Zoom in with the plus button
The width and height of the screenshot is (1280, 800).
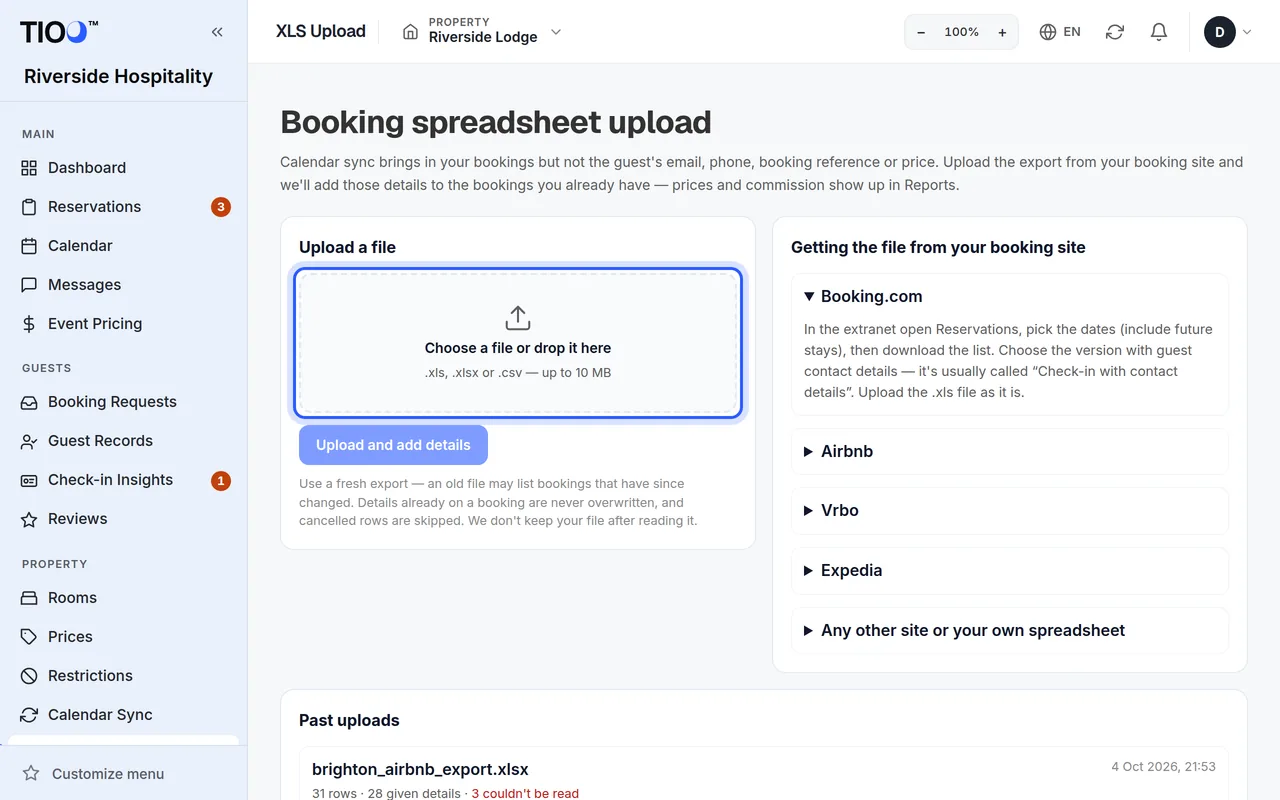[1002, 32]
